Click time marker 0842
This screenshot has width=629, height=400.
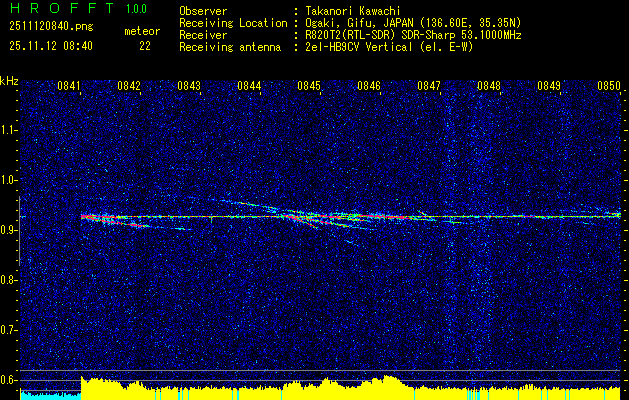[129, 86]
